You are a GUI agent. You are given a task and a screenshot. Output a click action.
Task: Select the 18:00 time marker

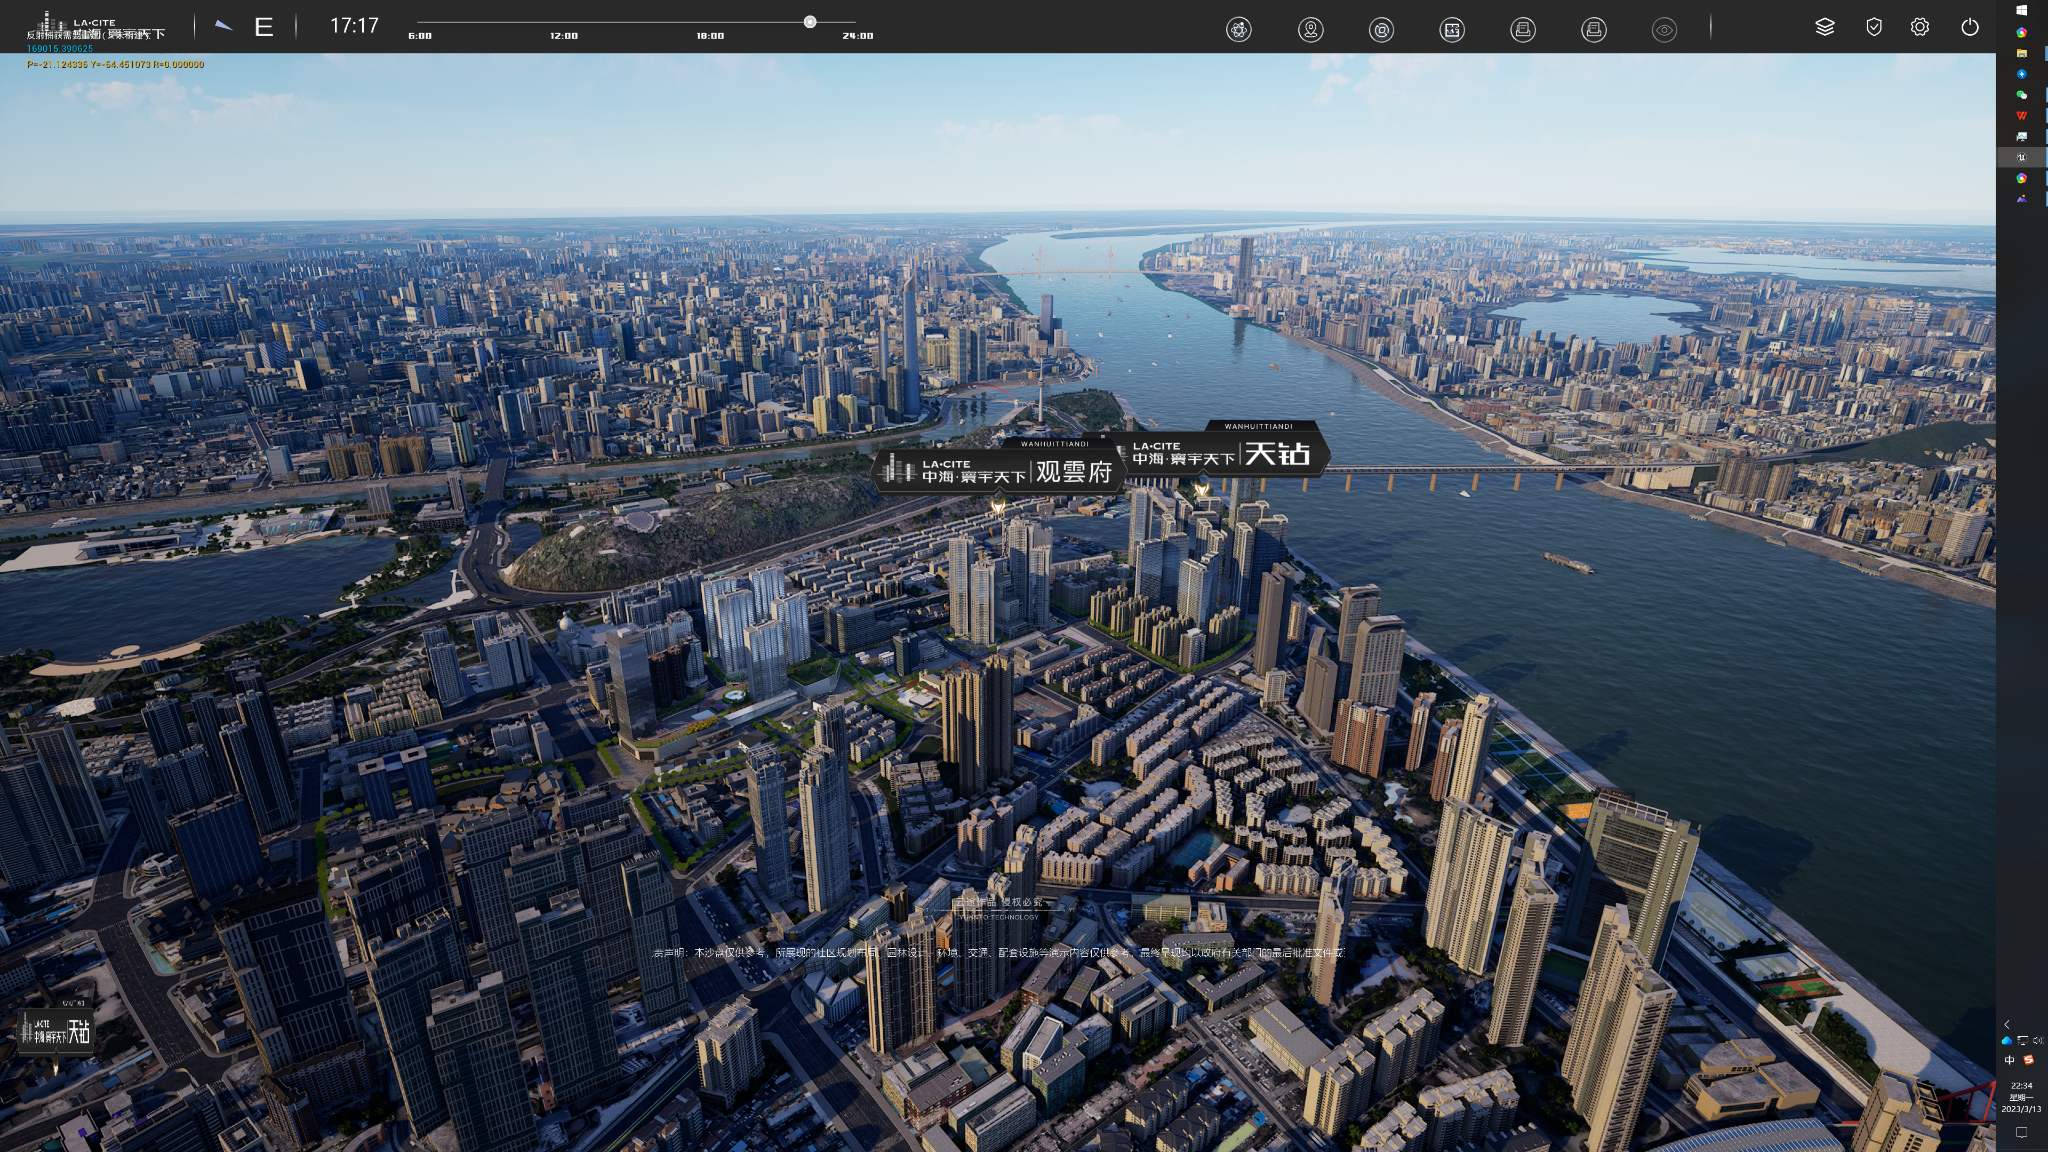click(x=710, y=36)
